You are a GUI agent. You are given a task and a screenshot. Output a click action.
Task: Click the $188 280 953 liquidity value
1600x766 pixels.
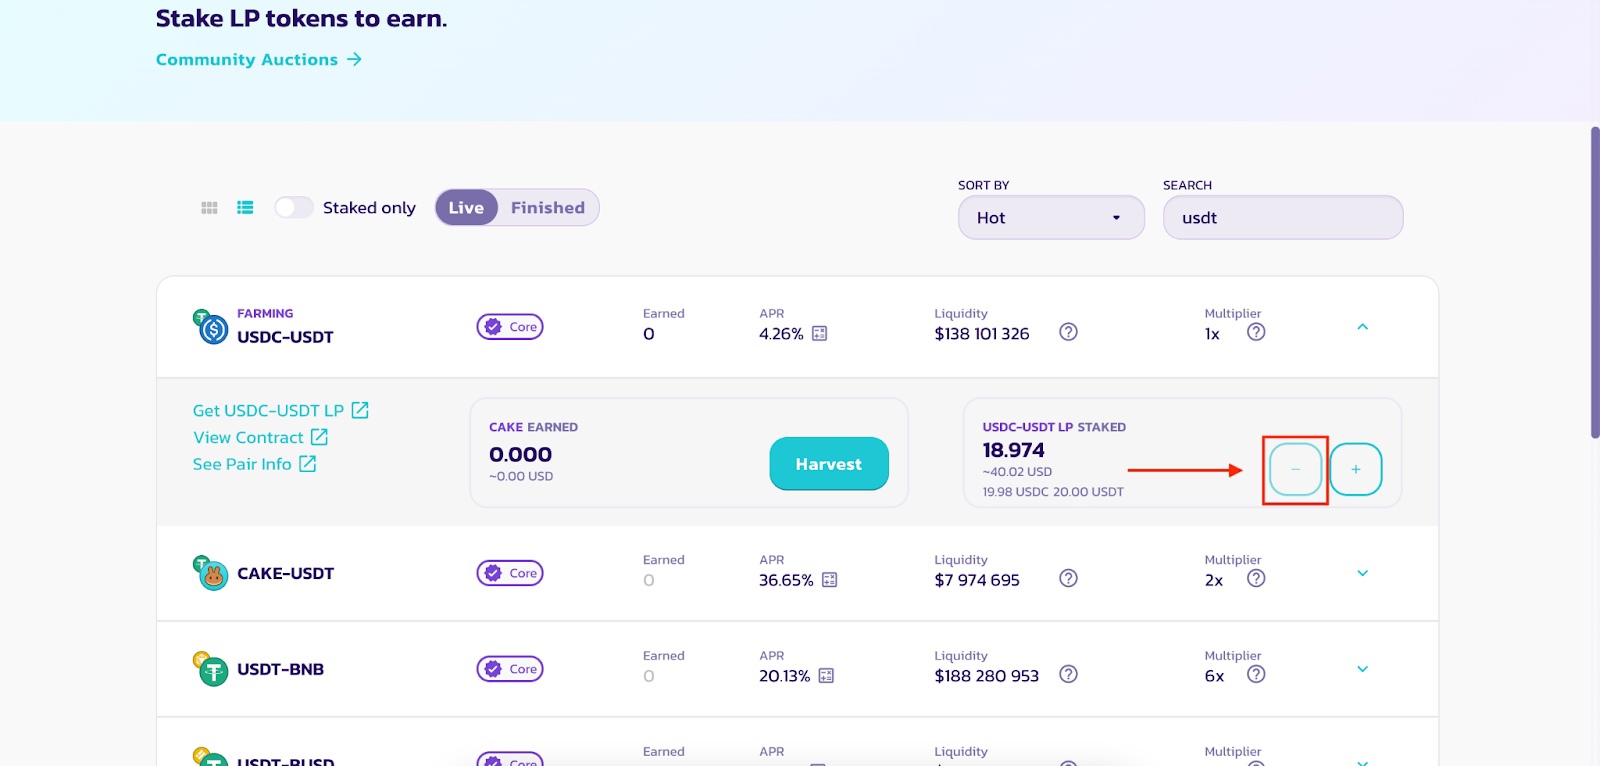[987, 676]
